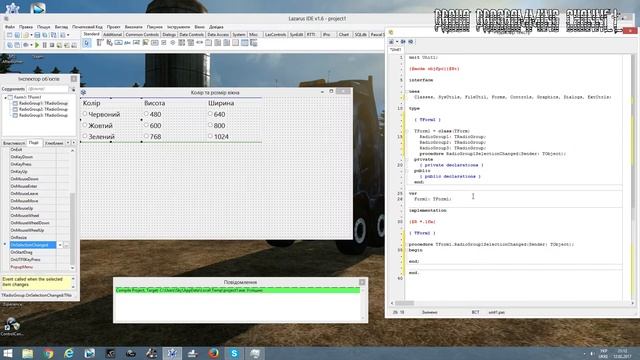
Task: Stop the program using the stop icon
Action: (x=52, y=45)
